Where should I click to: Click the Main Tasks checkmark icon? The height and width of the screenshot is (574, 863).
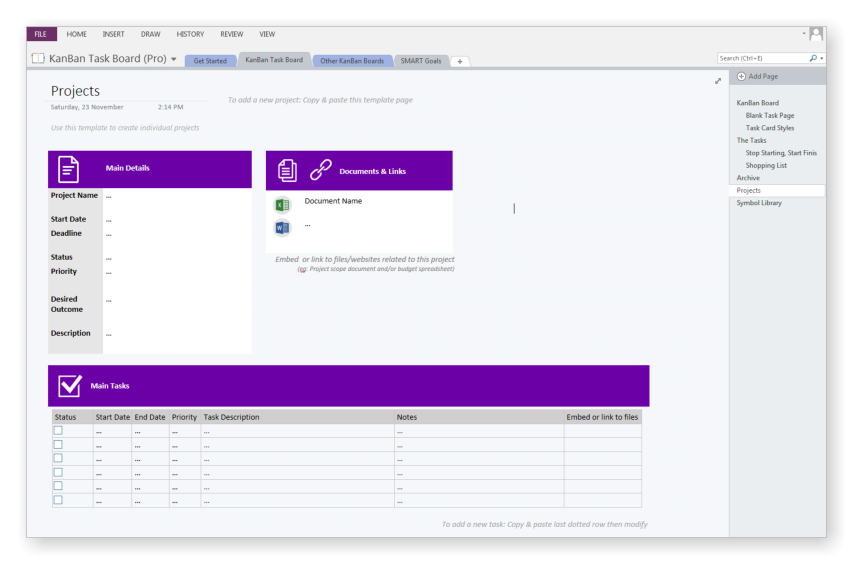click(x=70, y=385)
